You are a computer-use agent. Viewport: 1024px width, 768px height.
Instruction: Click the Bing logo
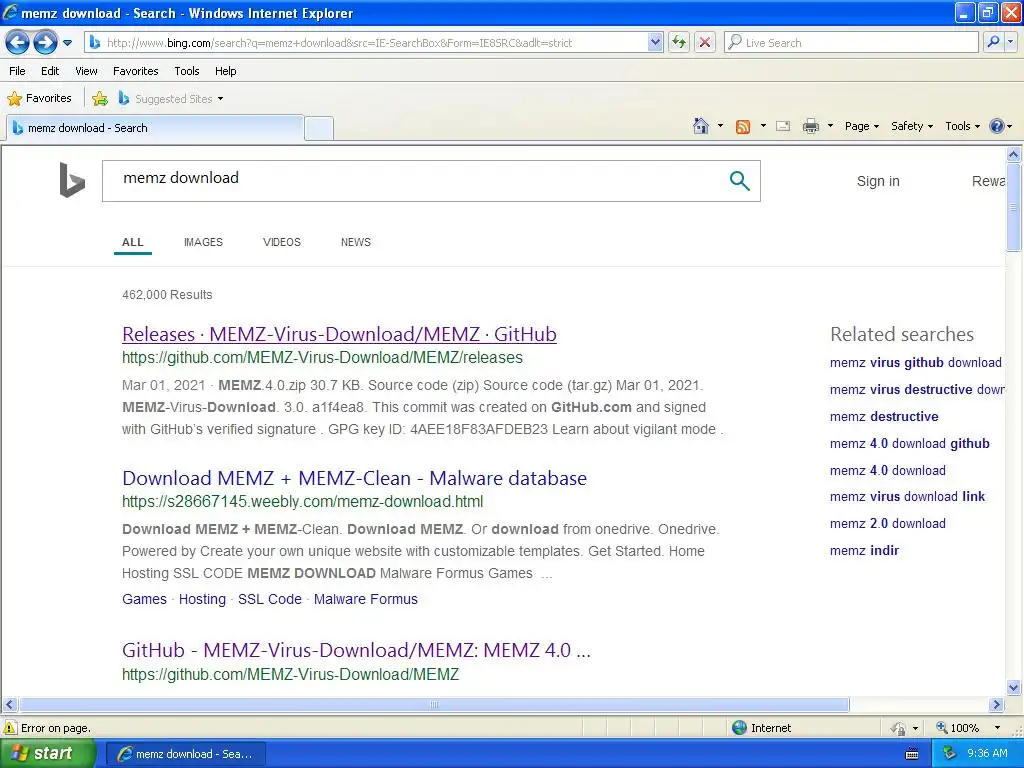(x=72, y=180)
